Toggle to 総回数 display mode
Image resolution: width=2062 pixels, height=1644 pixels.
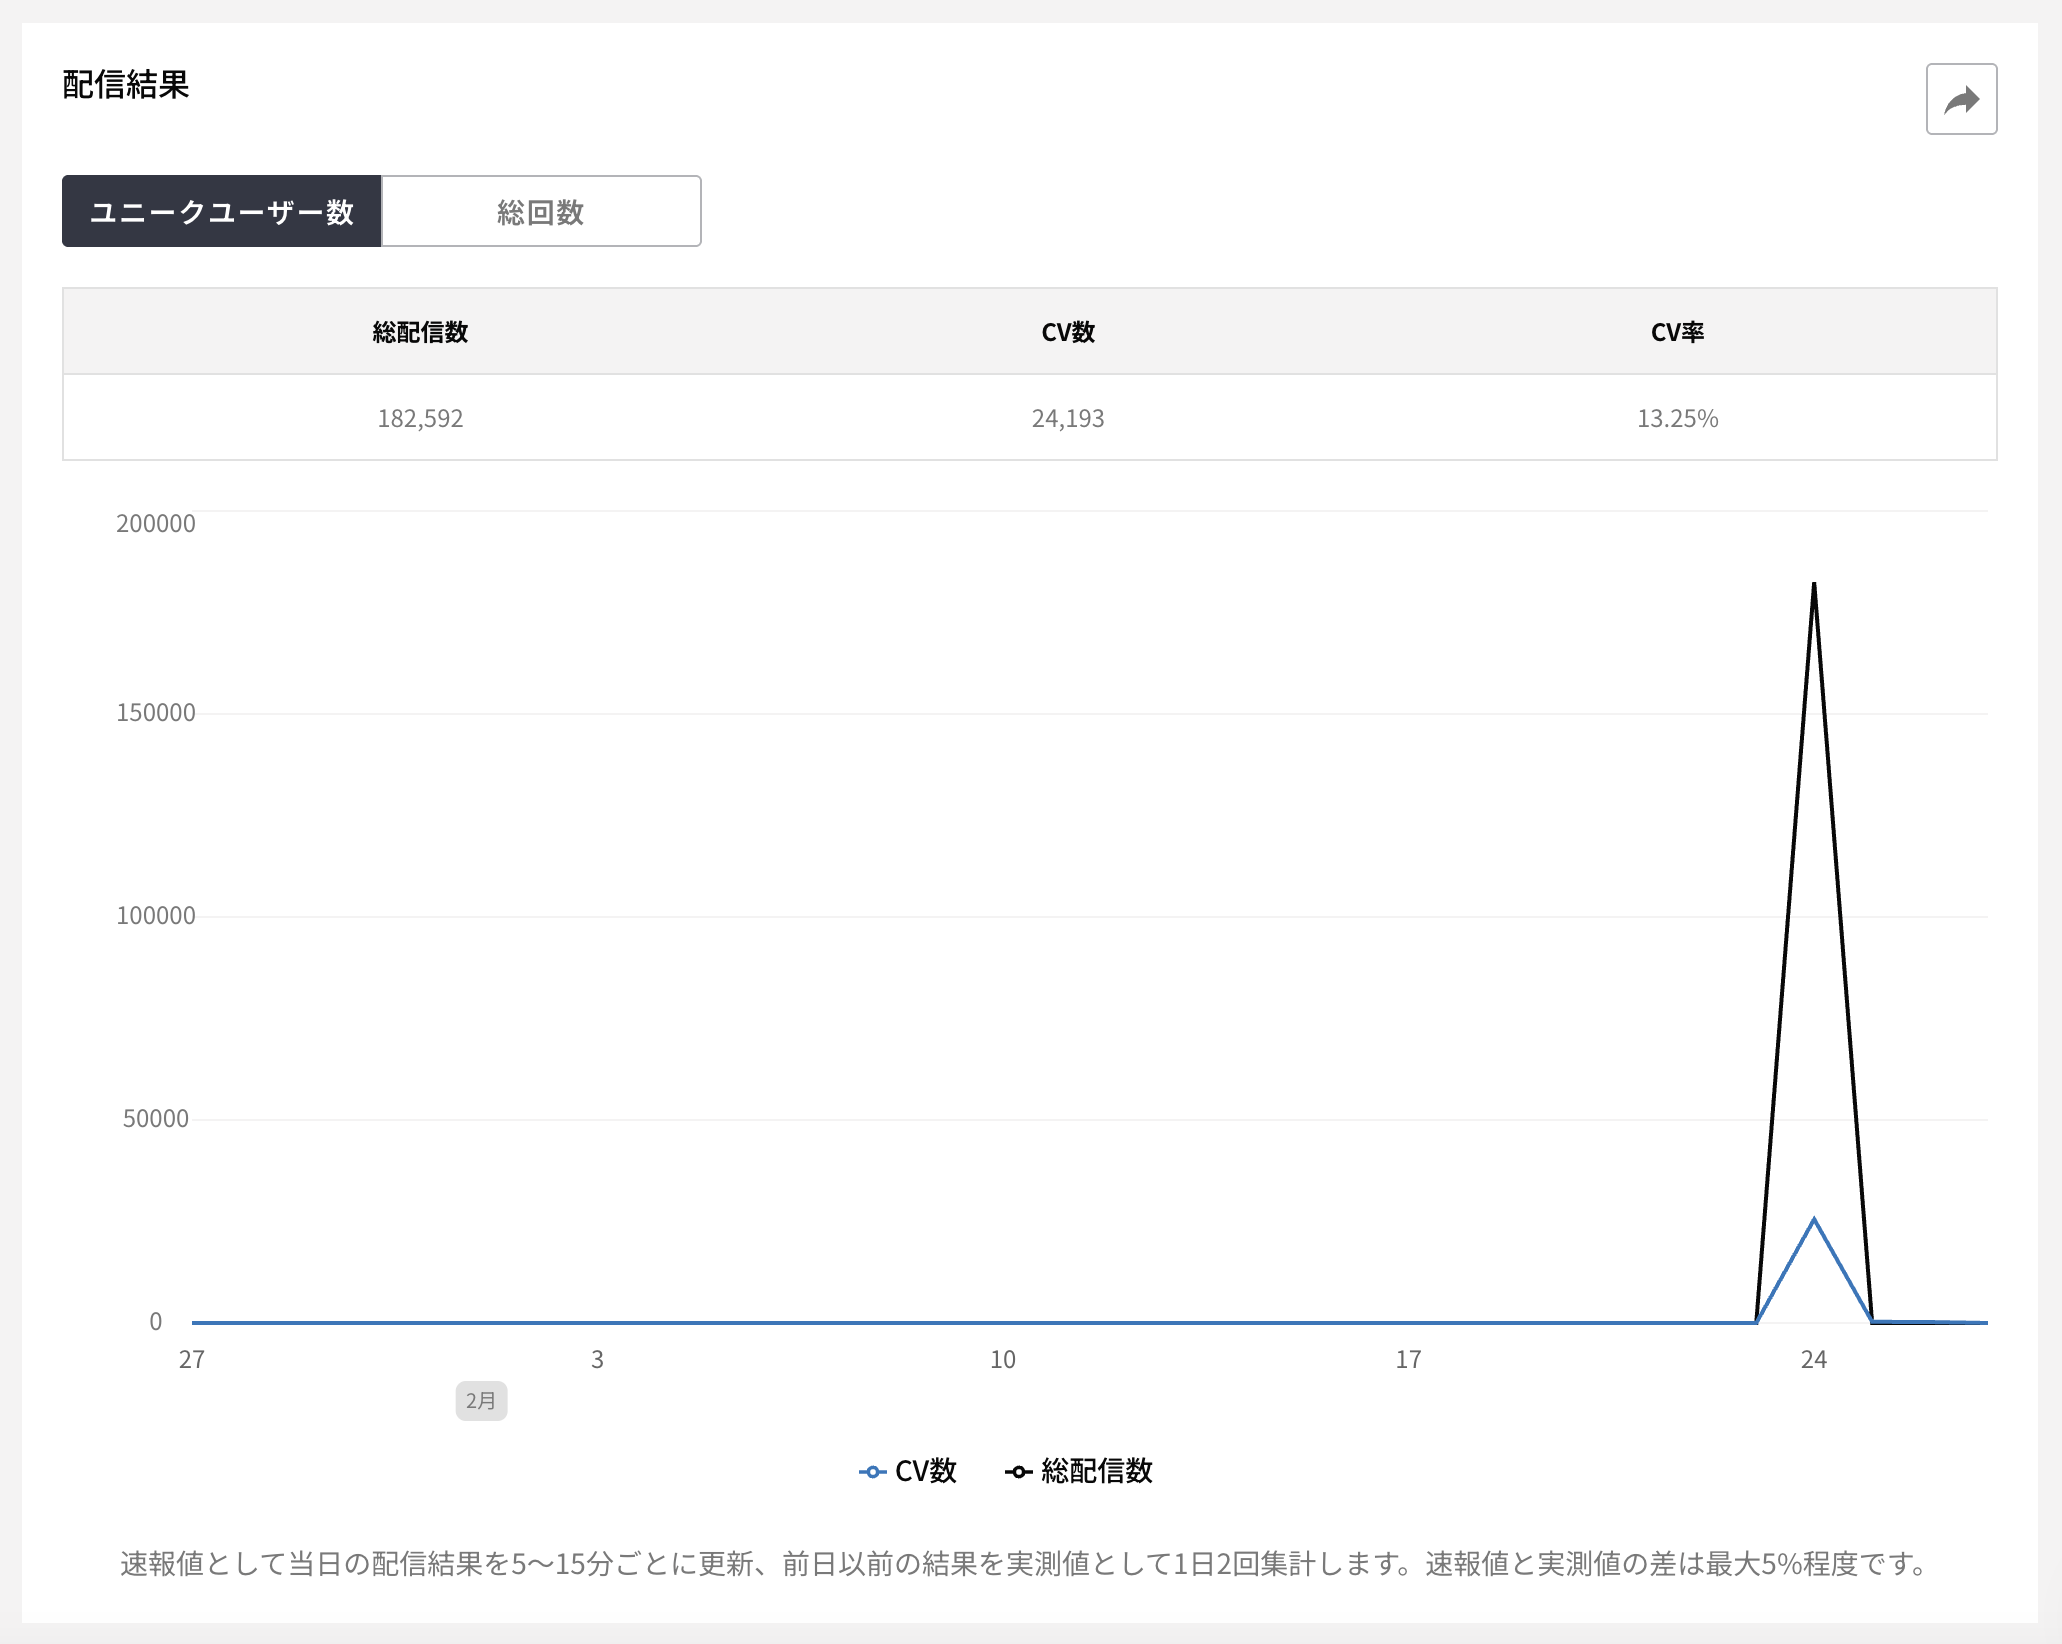(x=540, y=211)
